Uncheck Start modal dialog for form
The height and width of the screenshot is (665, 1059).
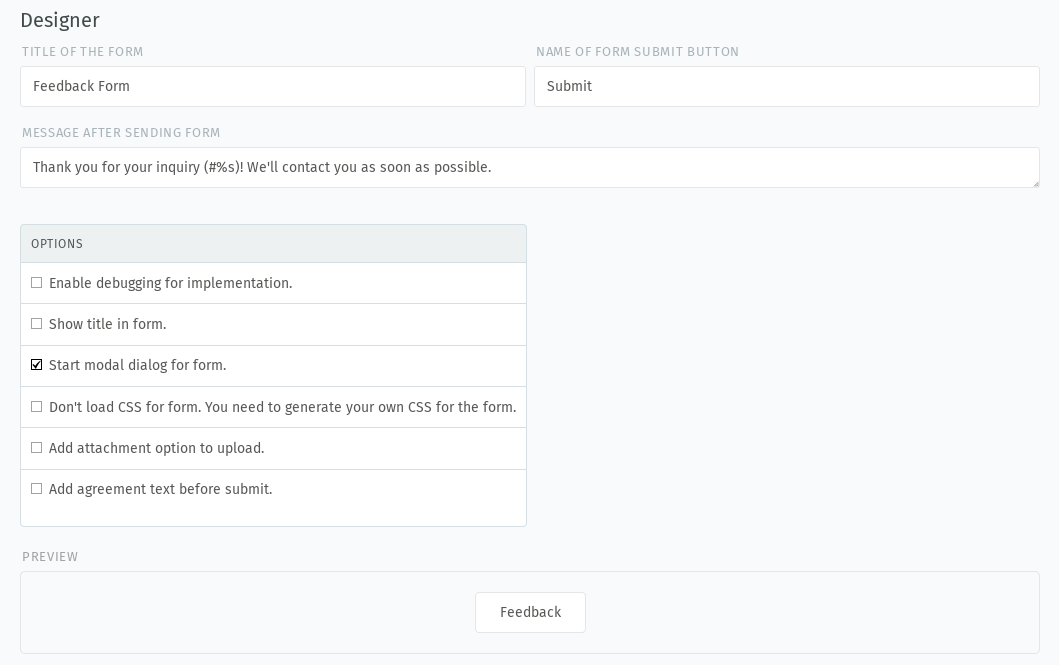(36, 365)
